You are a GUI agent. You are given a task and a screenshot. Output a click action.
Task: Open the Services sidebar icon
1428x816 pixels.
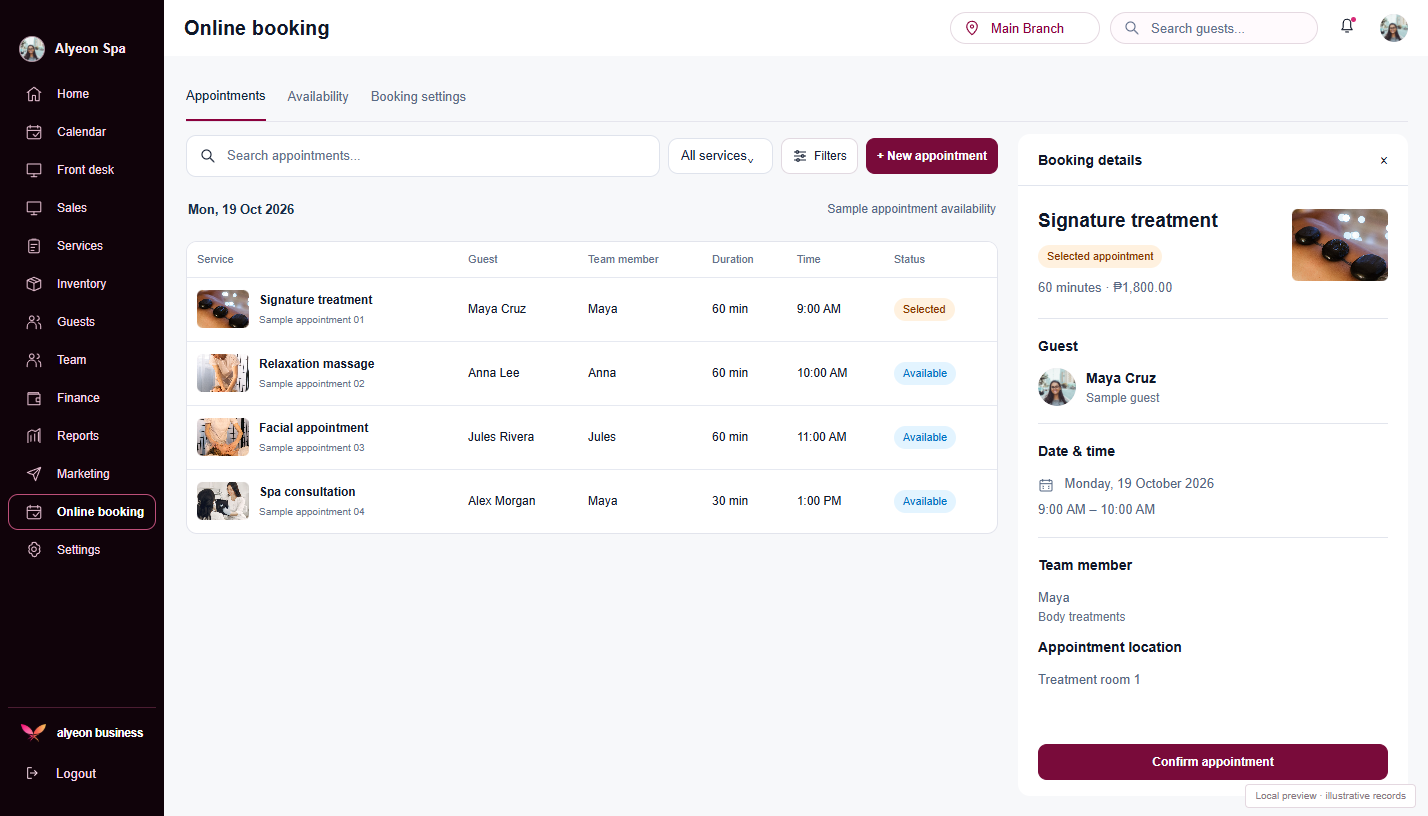pyautogui.click(x=34, y=246)
